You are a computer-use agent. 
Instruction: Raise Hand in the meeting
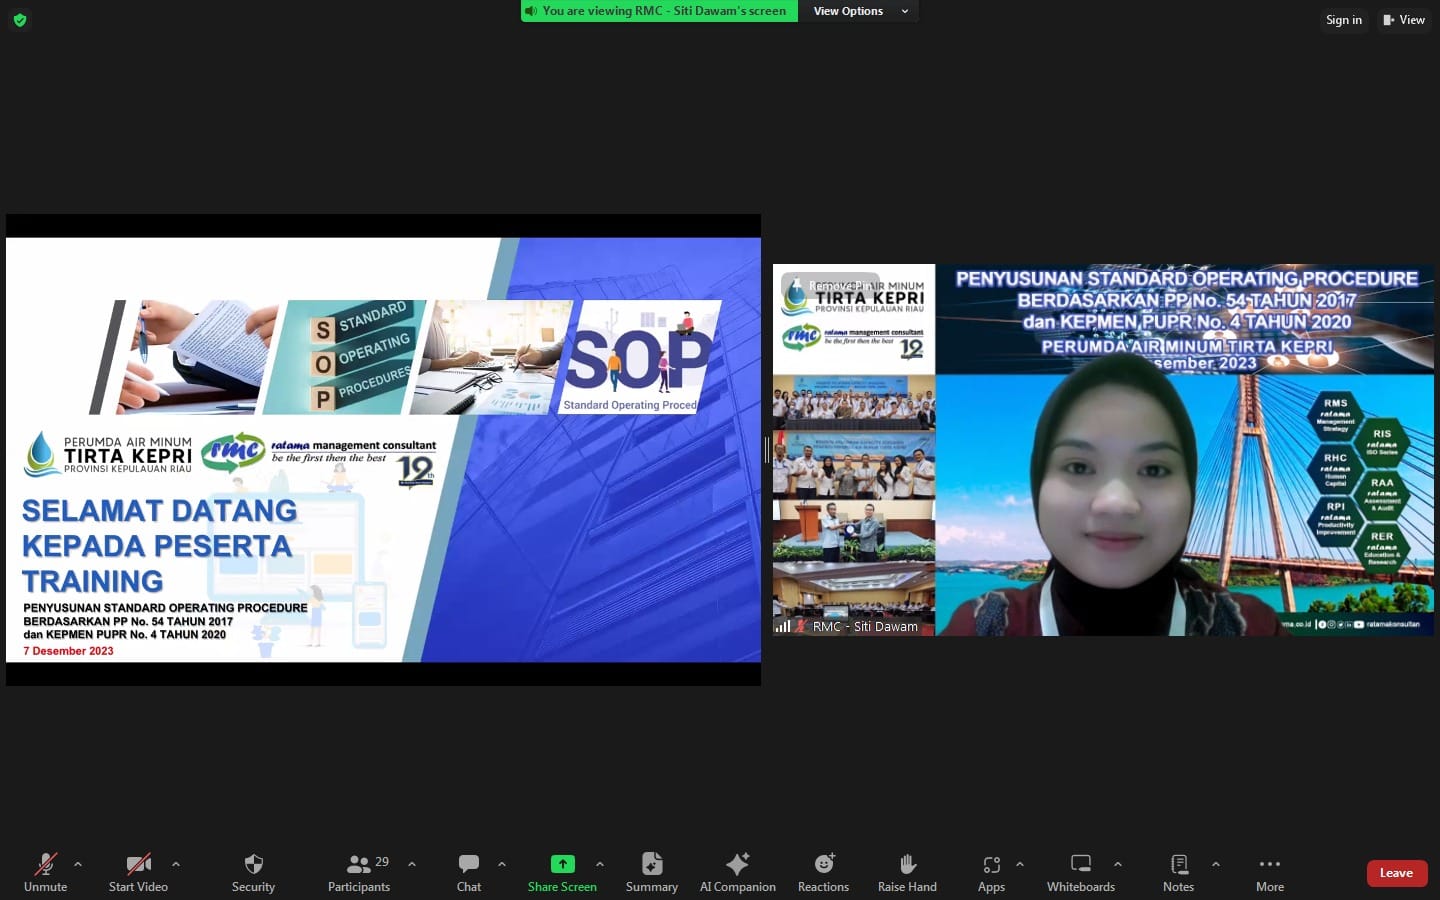pos(907,871)
